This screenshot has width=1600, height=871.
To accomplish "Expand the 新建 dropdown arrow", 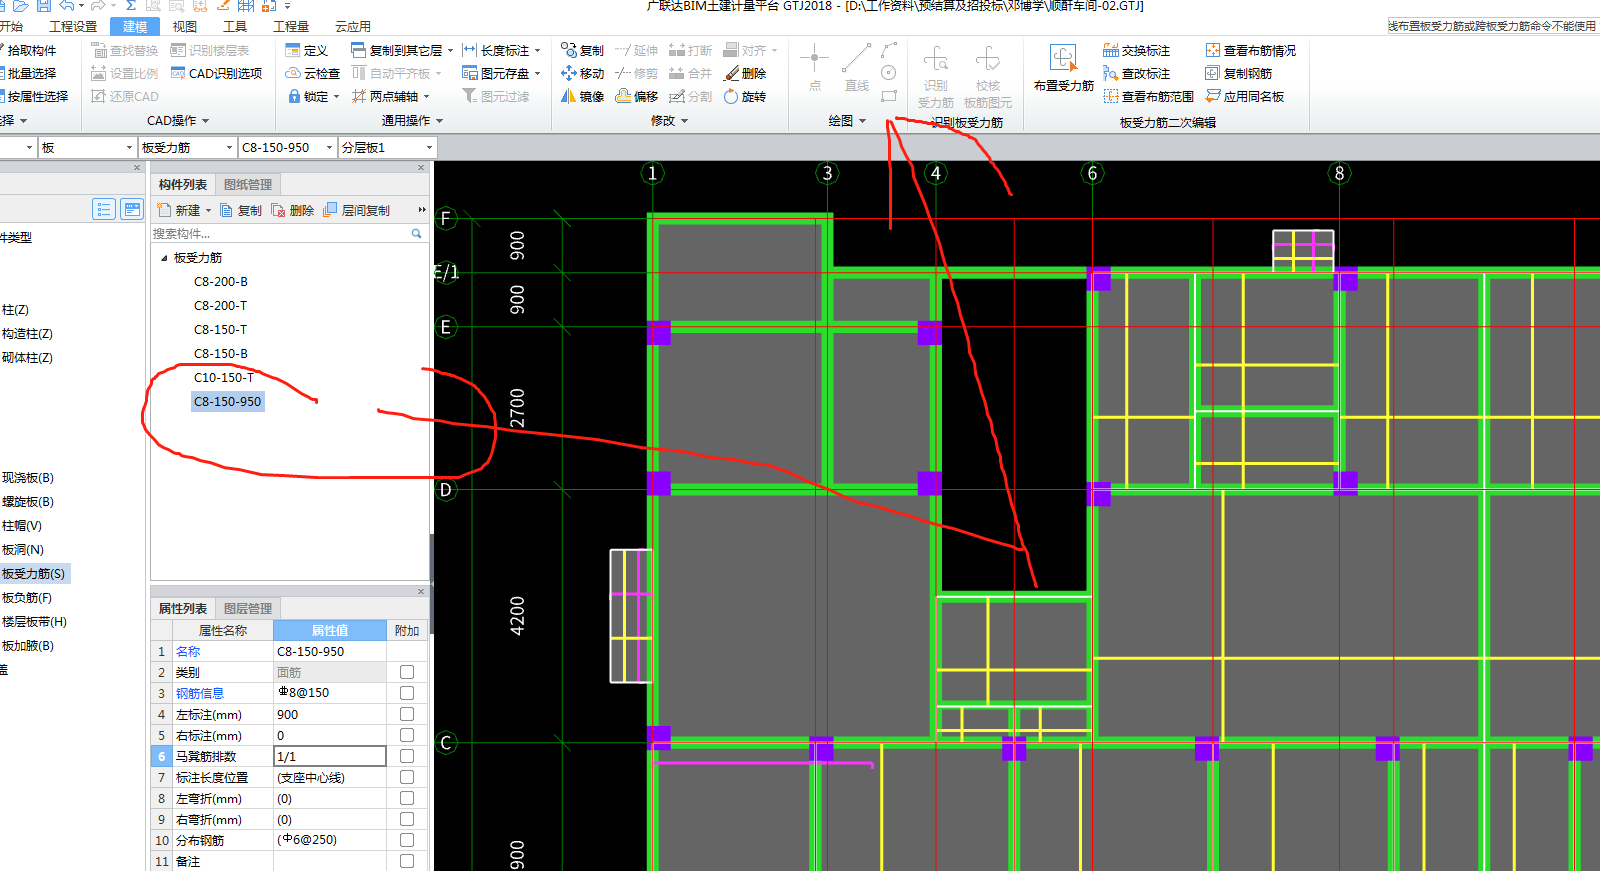I will [208, 210].
